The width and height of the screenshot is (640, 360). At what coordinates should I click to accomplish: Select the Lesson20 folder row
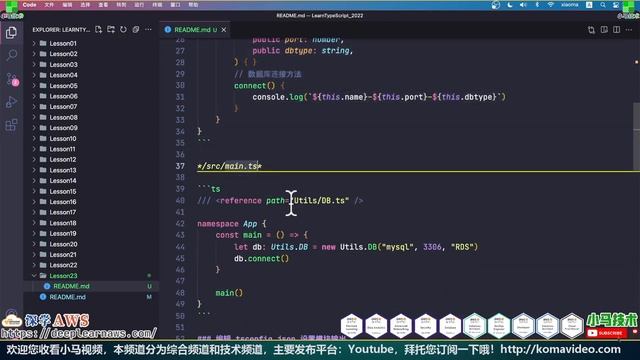coord(92,244)
